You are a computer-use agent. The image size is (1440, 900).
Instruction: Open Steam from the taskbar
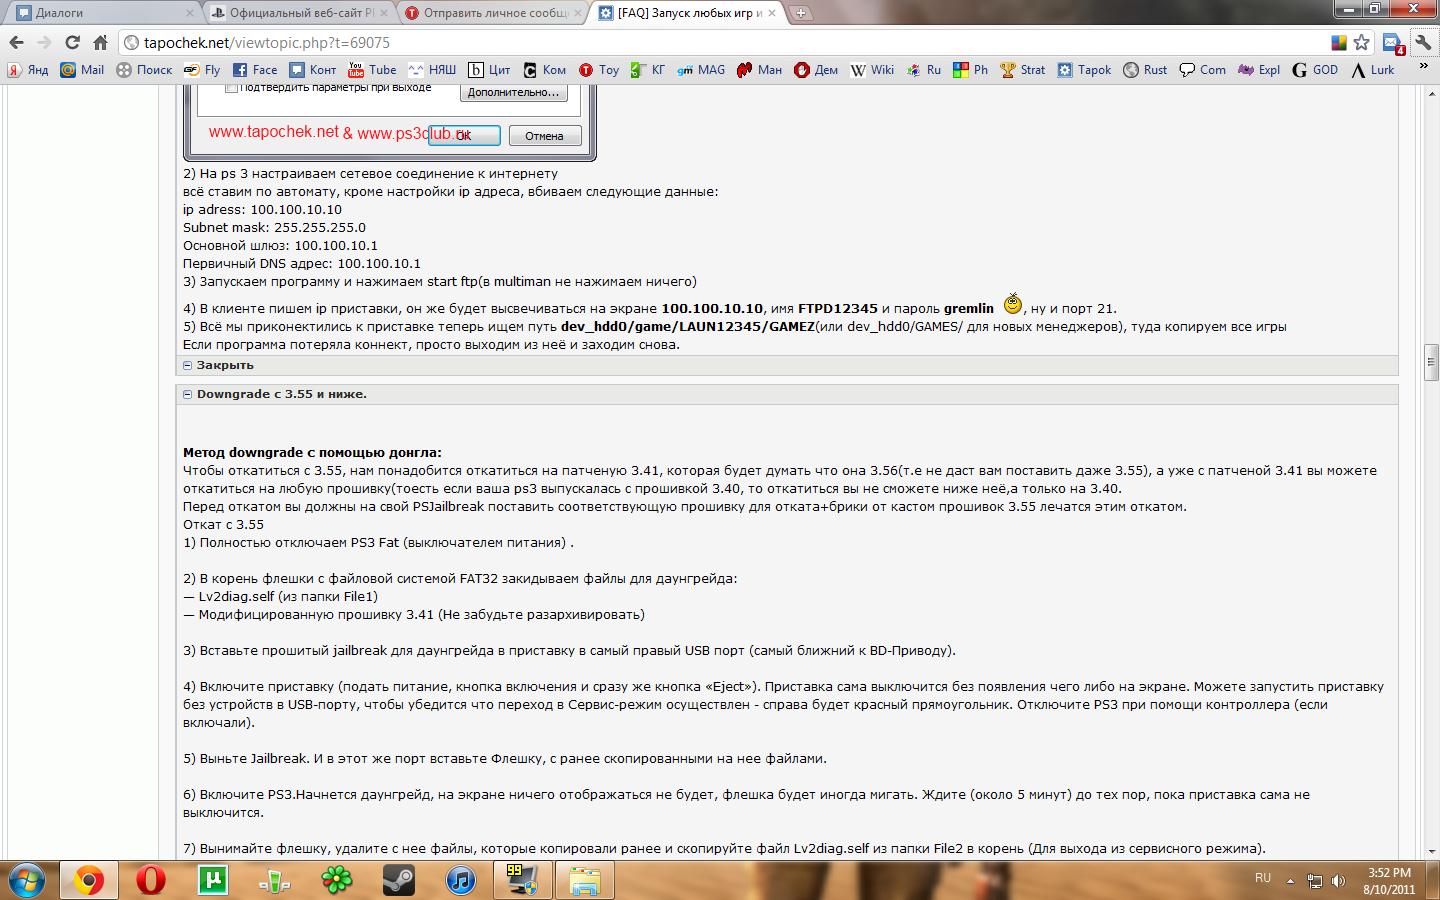(x=399, y=880)
